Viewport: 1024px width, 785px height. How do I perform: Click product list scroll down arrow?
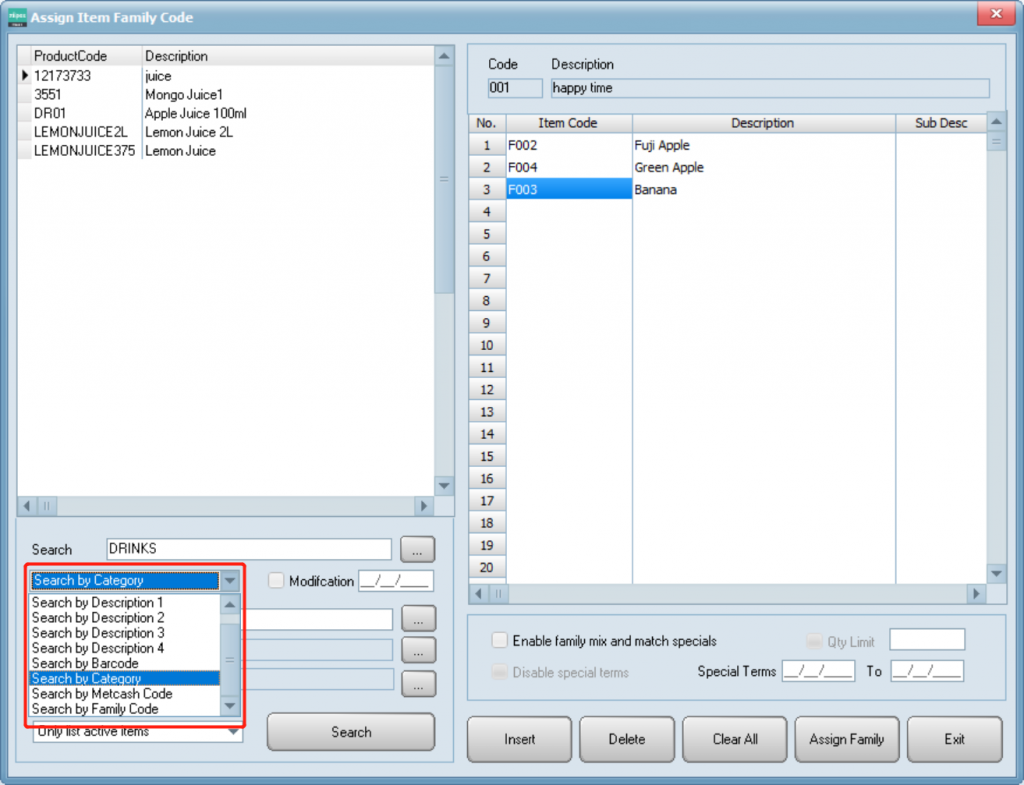point(445,485)
